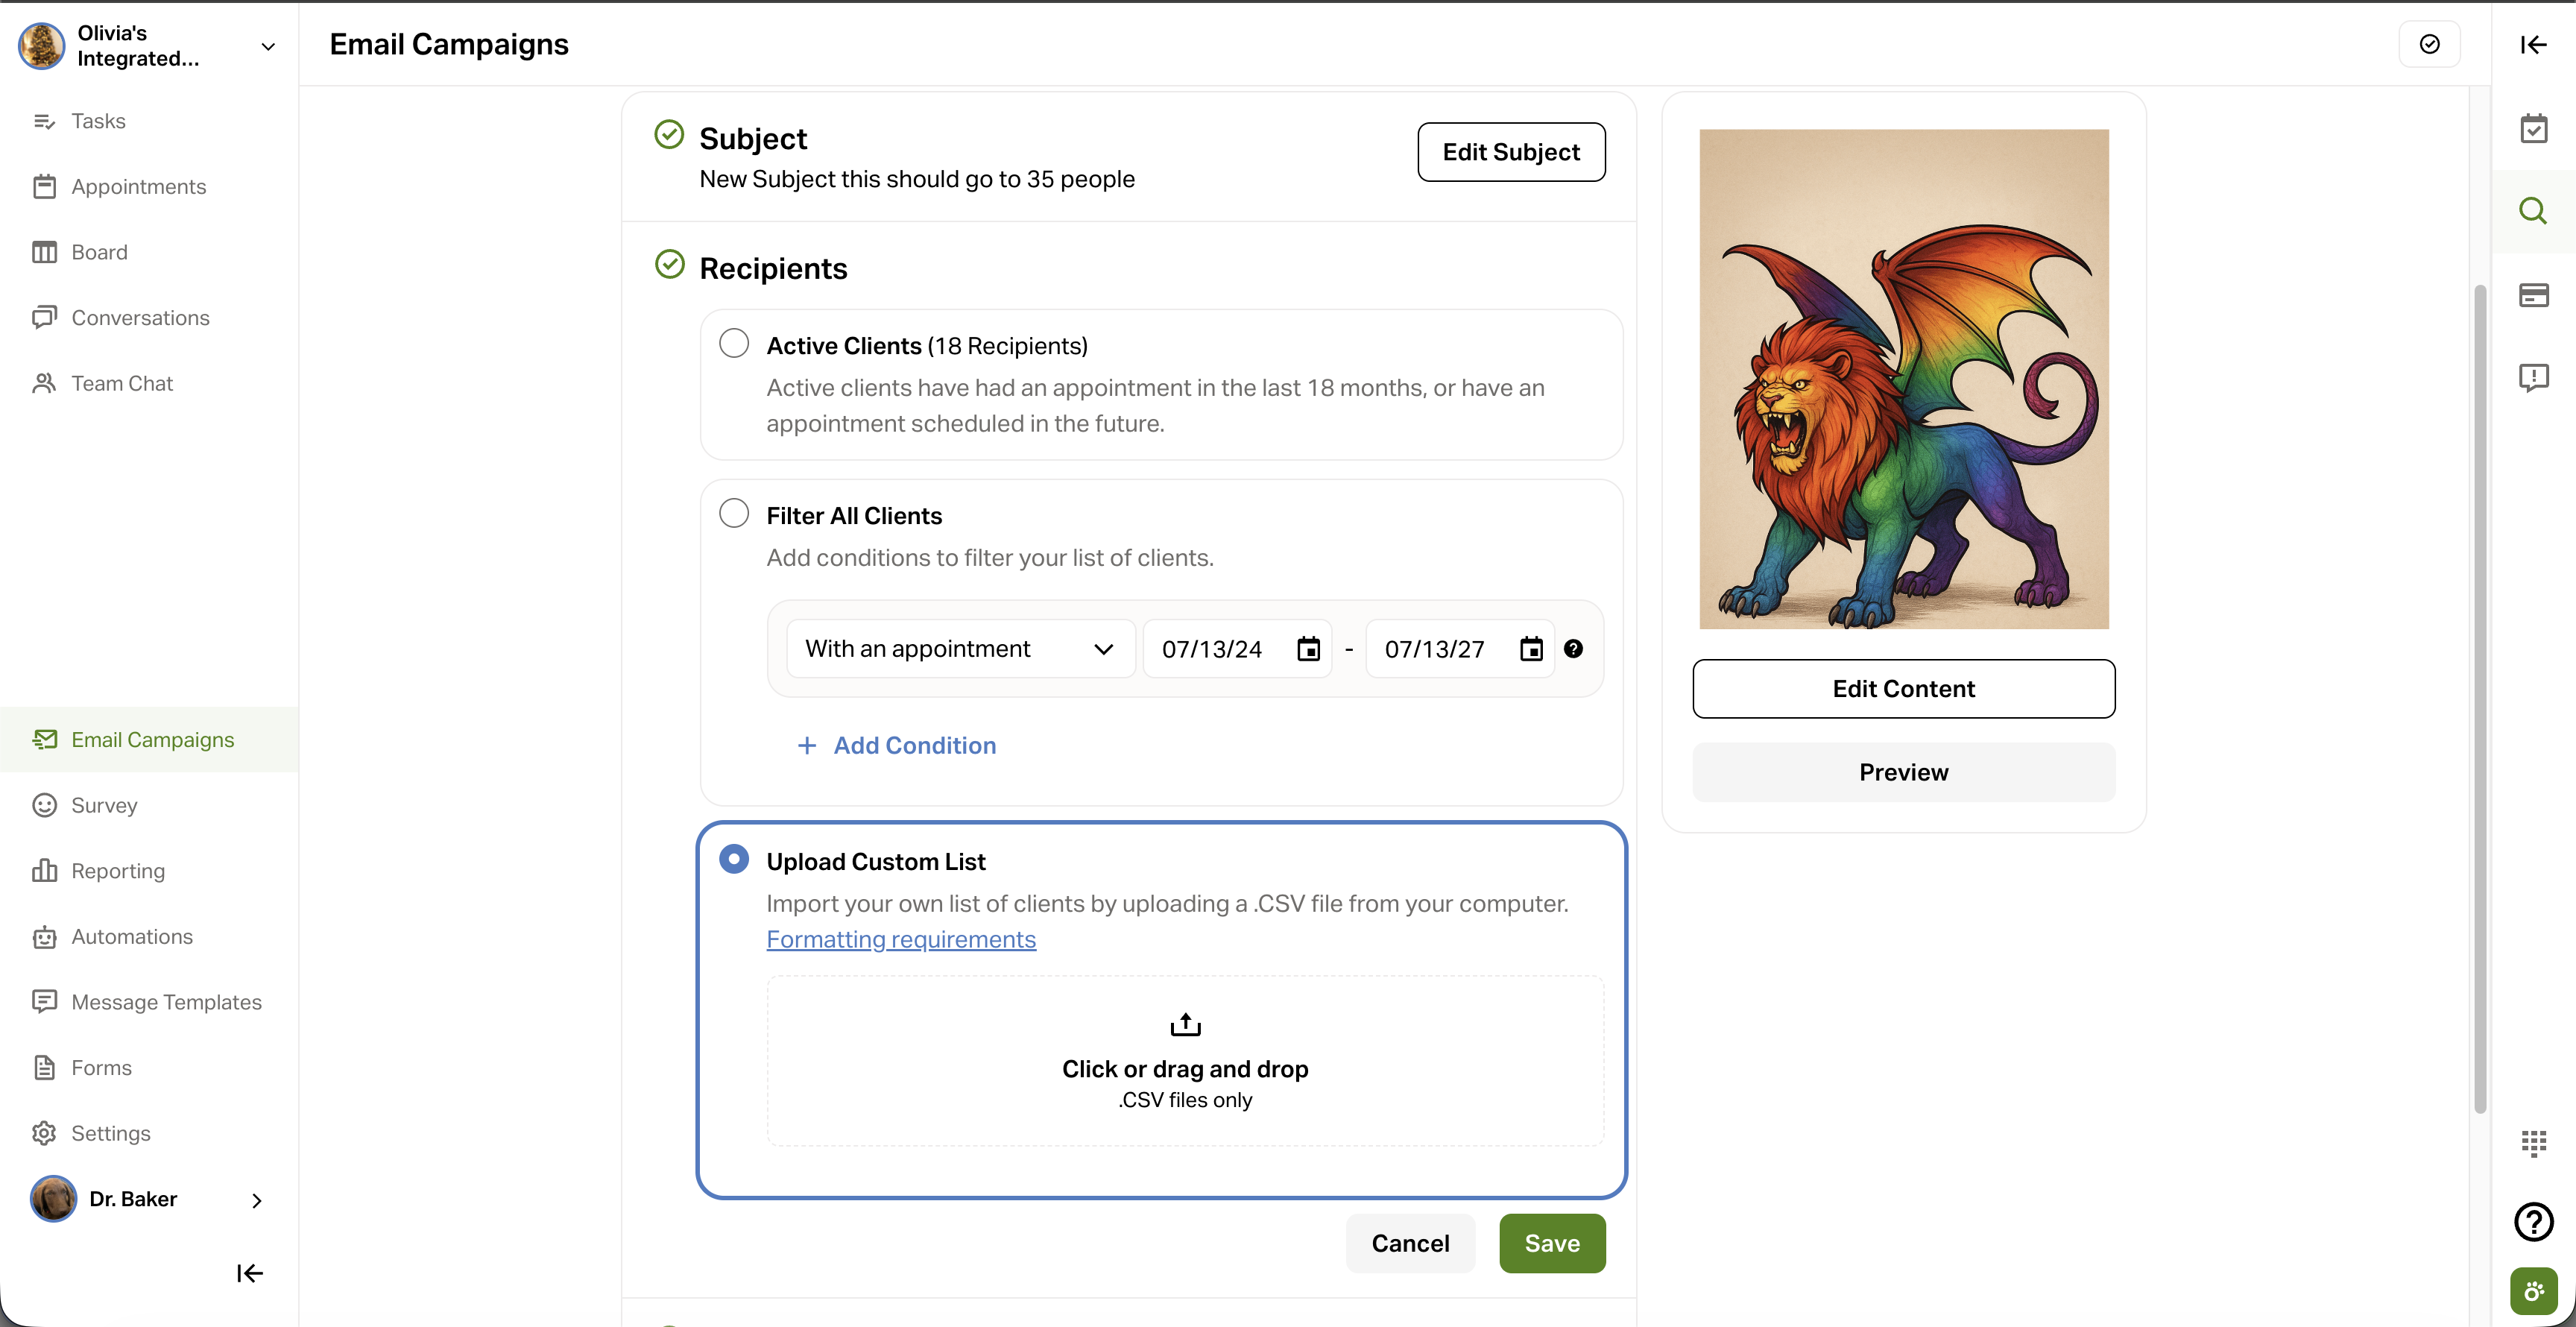The image size is (2576, 1327).
Task: Expand Olivia's Integrated workspace switcher
Action: (268, 46)
